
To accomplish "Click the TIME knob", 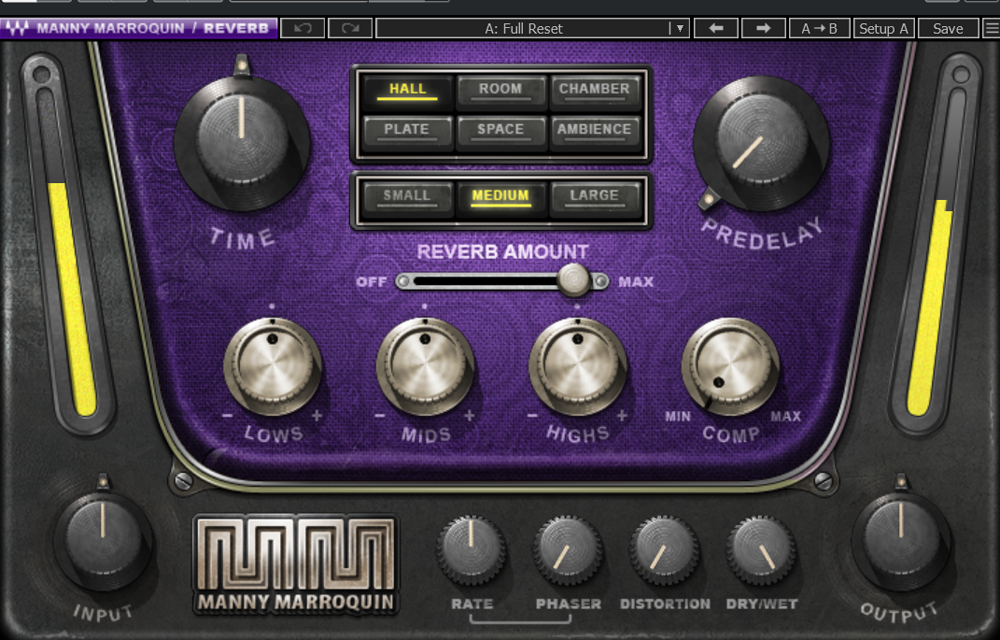I will (242, 142).
